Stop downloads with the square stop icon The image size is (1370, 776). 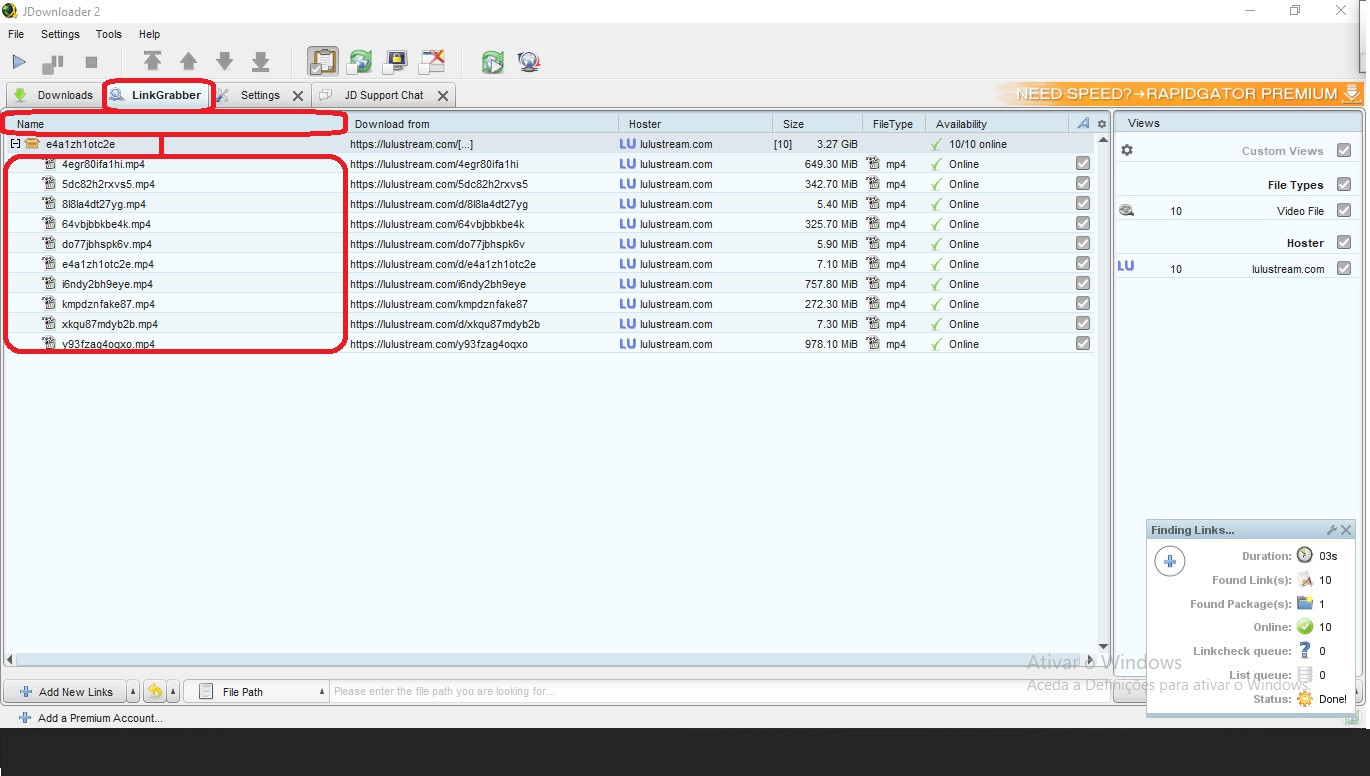click(x=91, y=62)
